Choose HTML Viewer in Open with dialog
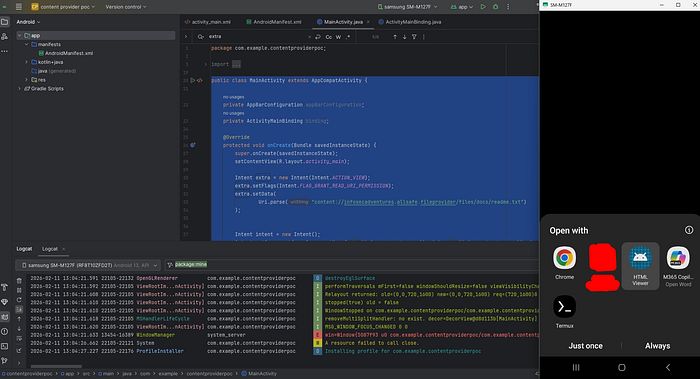Viewport: 700px width, 379px height. coord(640,266)
